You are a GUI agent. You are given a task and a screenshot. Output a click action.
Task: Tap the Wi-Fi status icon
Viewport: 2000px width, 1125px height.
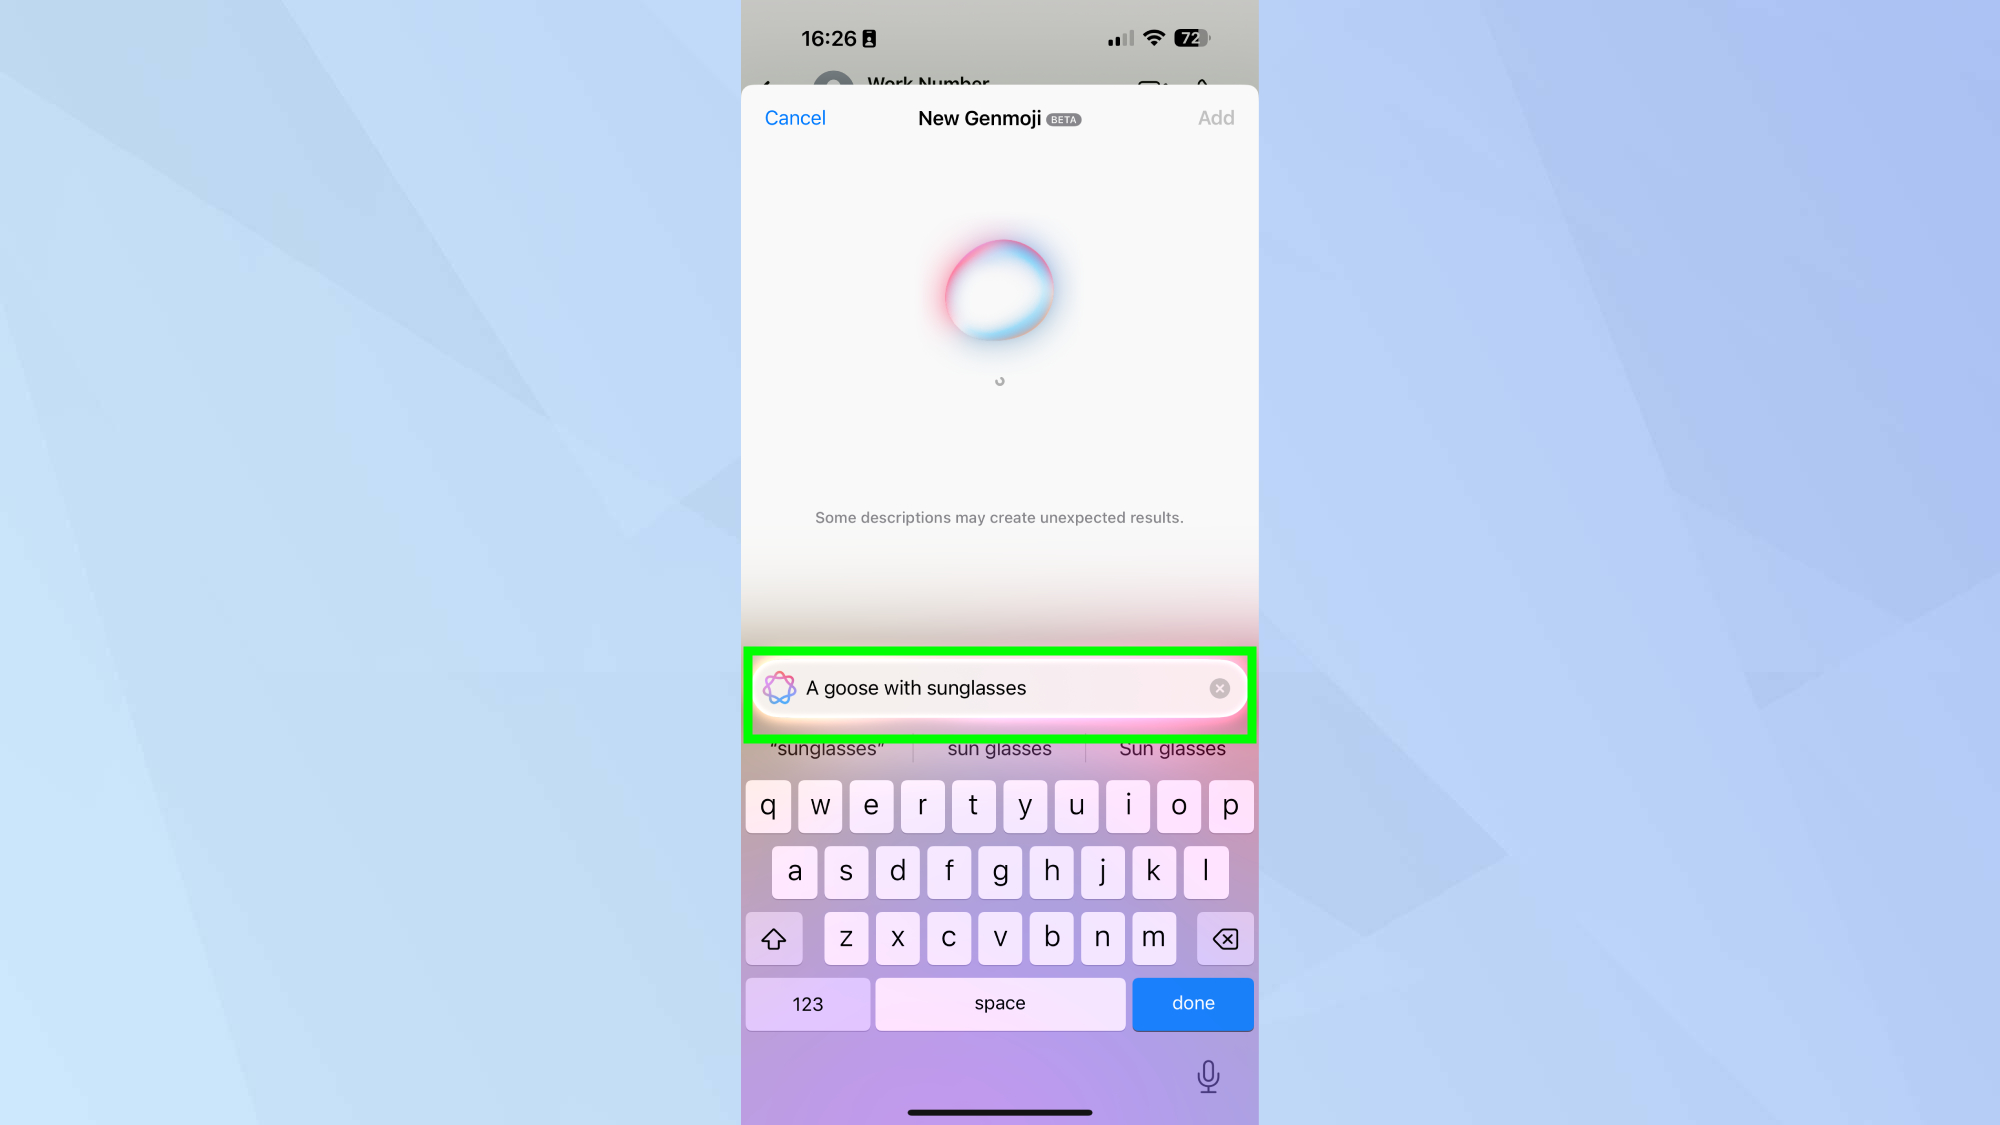1151,37
